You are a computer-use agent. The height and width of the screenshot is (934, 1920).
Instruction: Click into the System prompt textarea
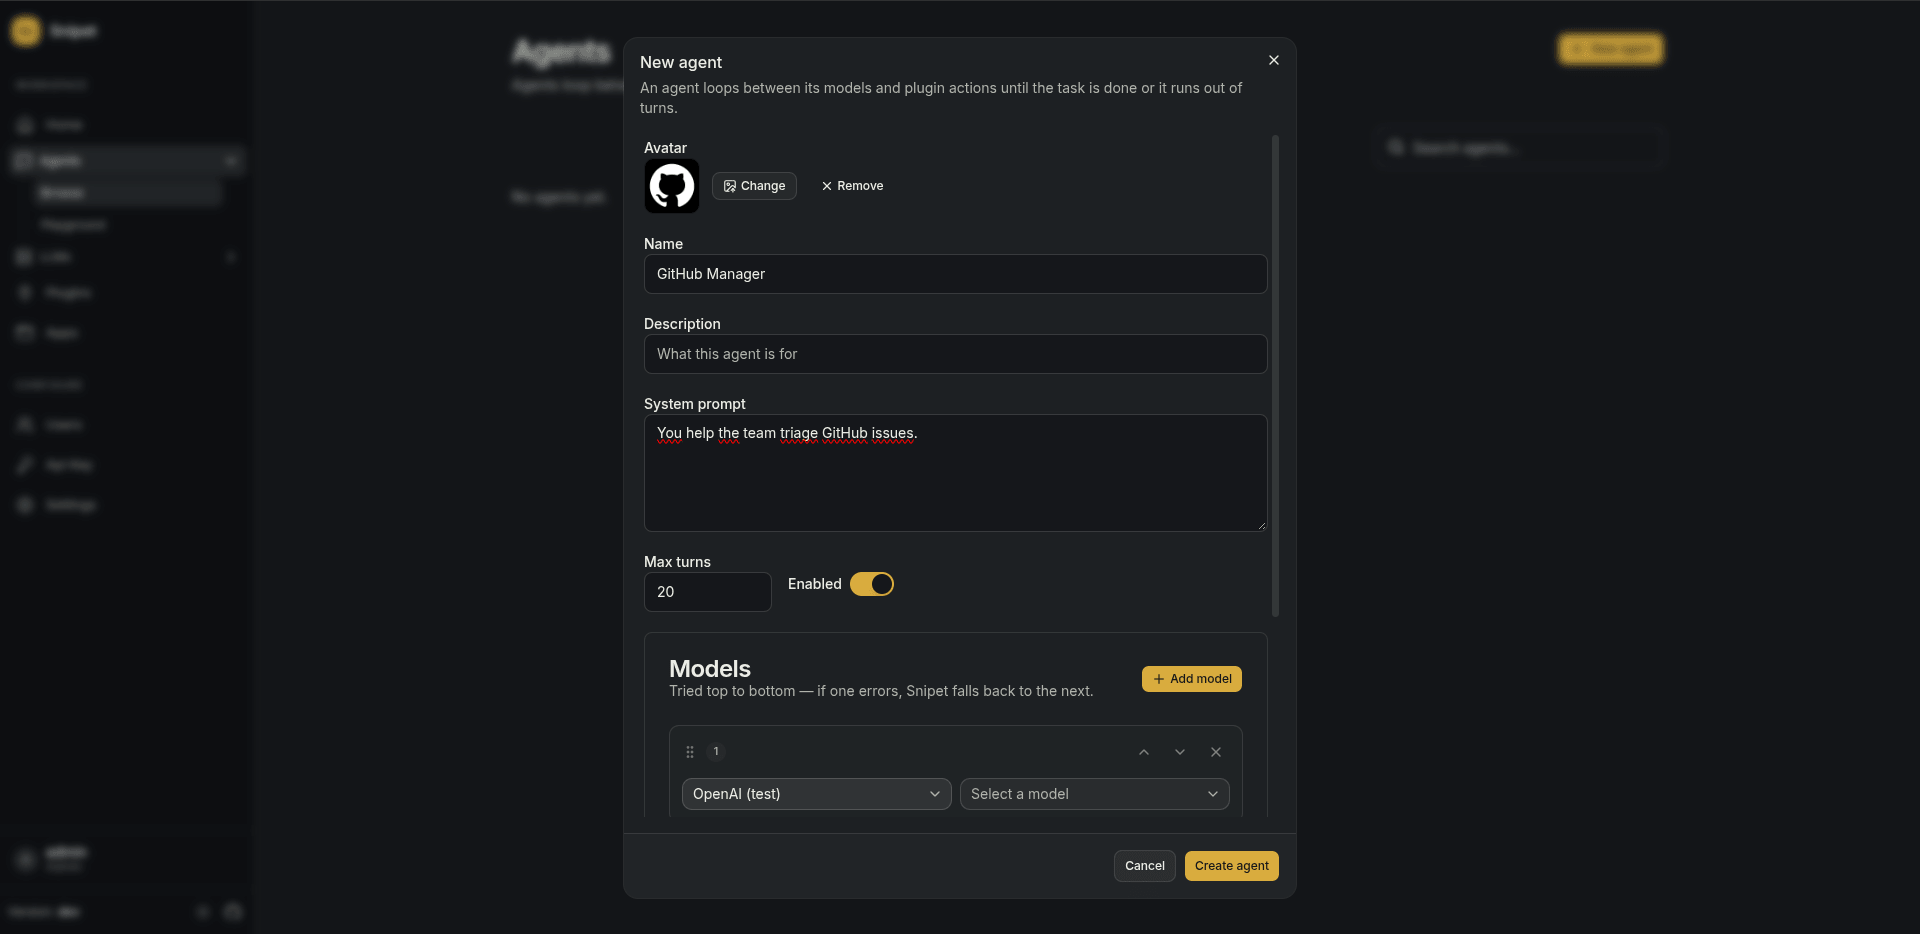tap(955, 473)
